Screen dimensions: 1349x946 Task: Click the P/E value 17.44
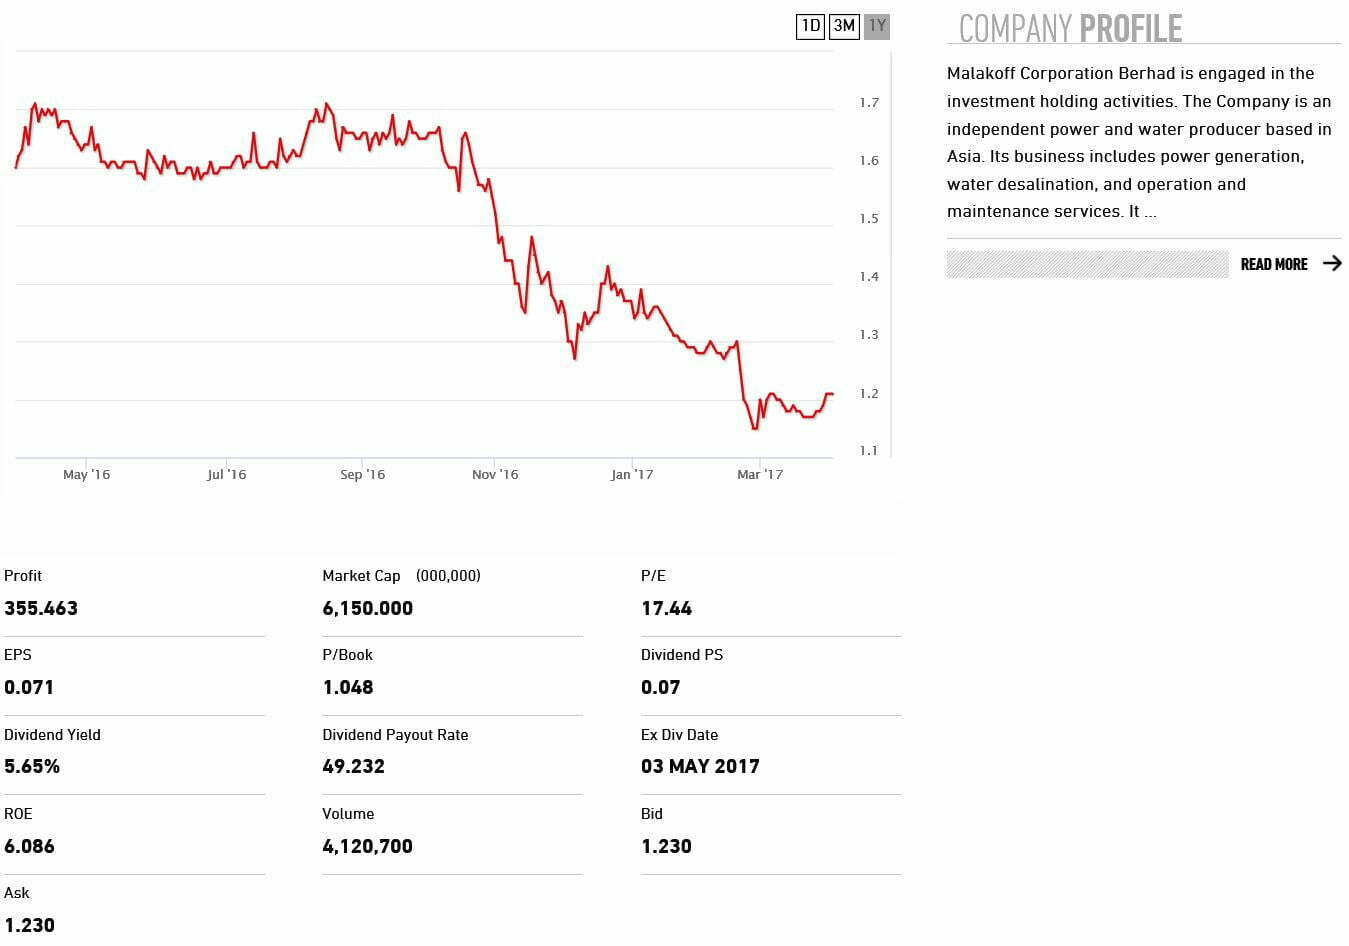click(666, 608)
